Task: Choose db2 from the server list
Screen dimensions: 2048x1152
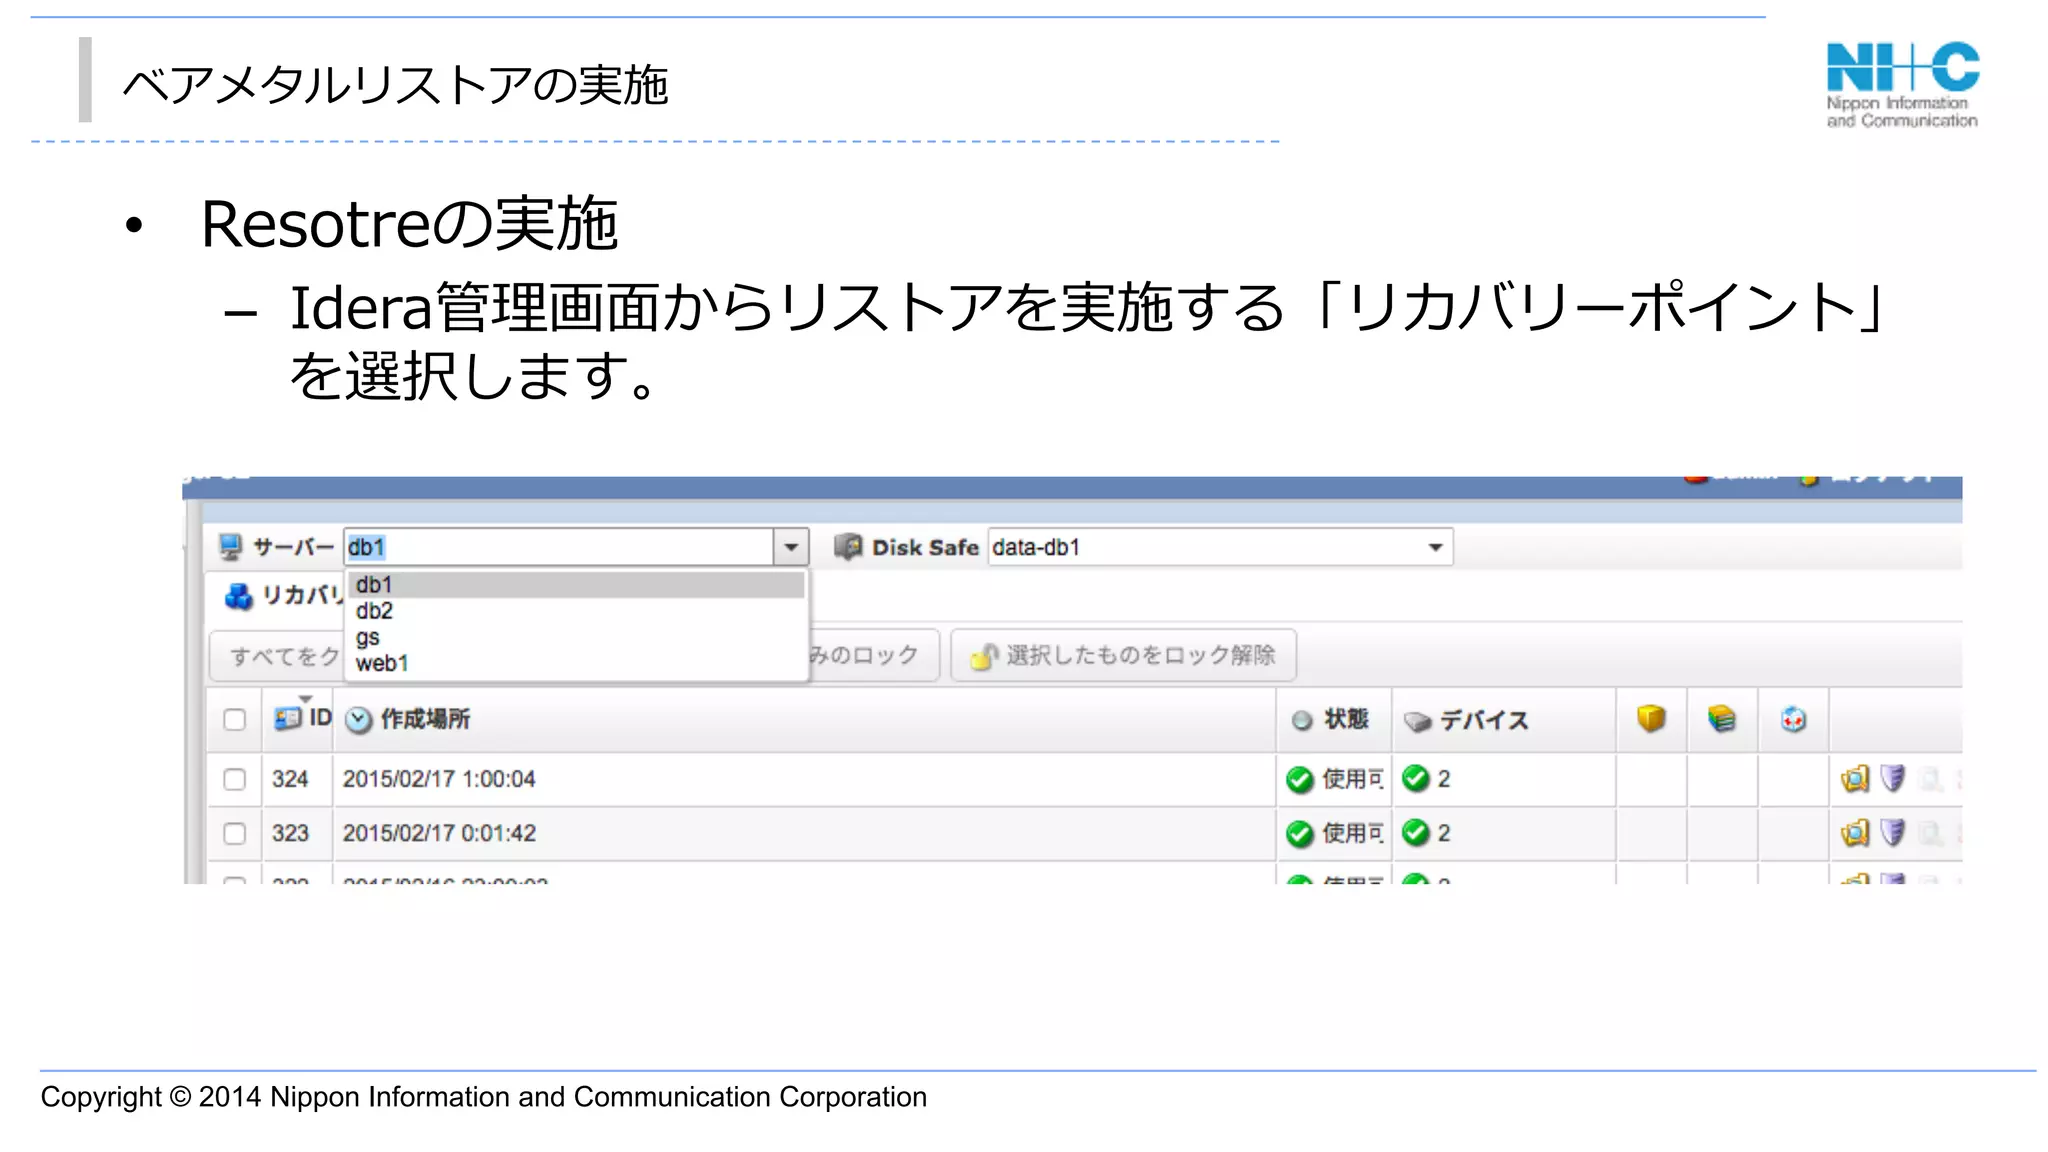Action: coord(576,611)
